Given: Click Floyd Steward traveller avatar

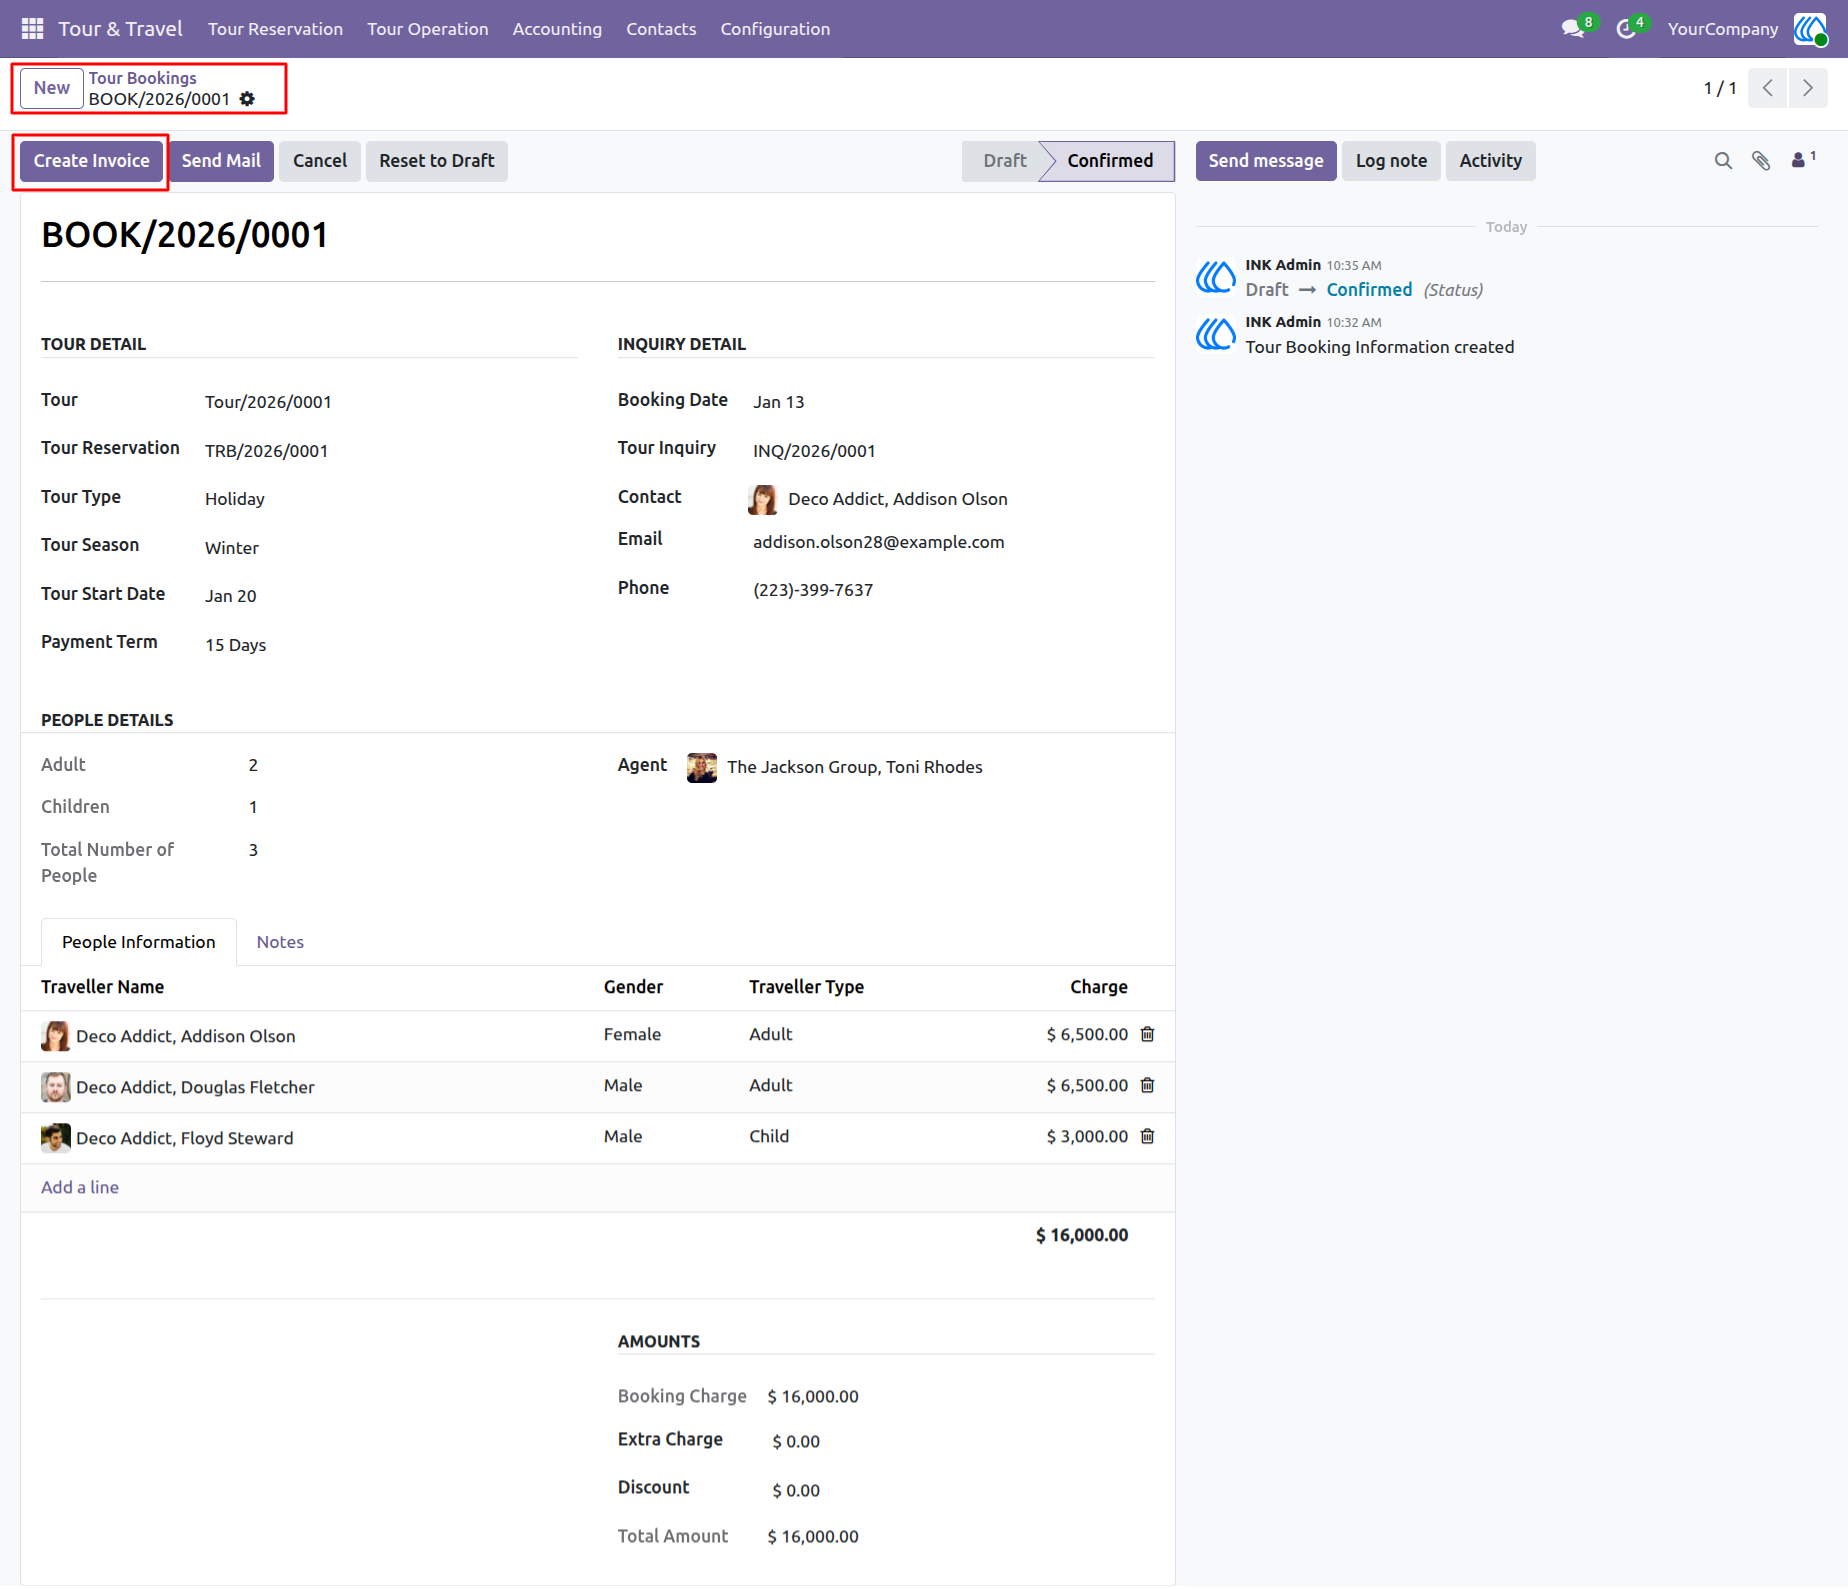Looking at the screenshot, I should [x=56, y=1138].
